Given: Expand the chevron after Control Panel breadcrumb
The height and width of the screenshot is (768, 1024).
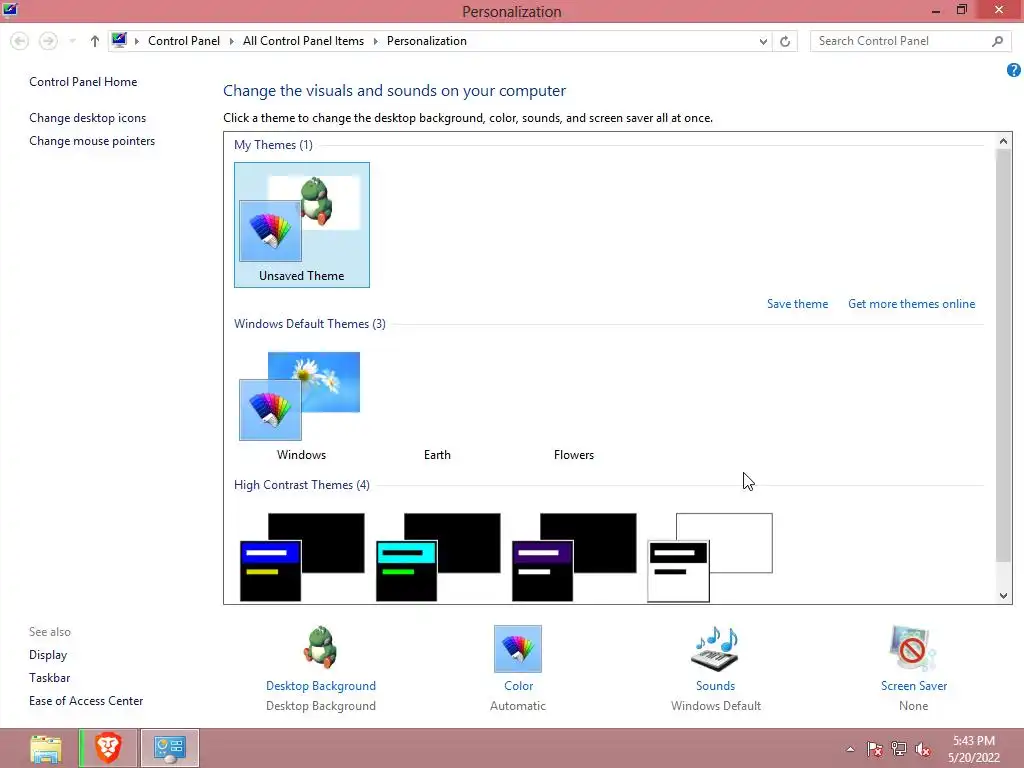Looking at the screenshot, I should coord(232,41).
